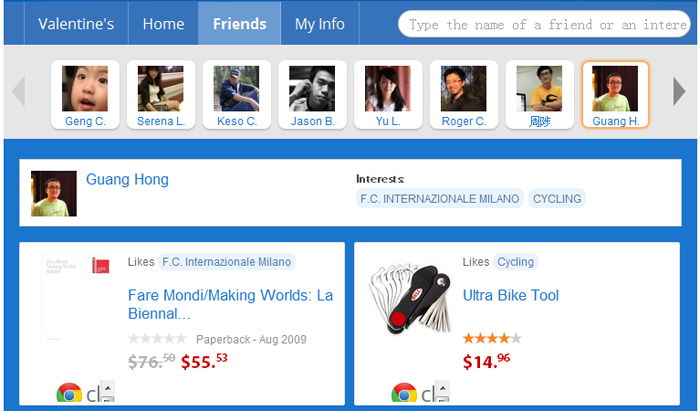Screen dimensions: 700x411
Task: Pick Jason B. in the friends strip
Action: click(x=312, y=95)
